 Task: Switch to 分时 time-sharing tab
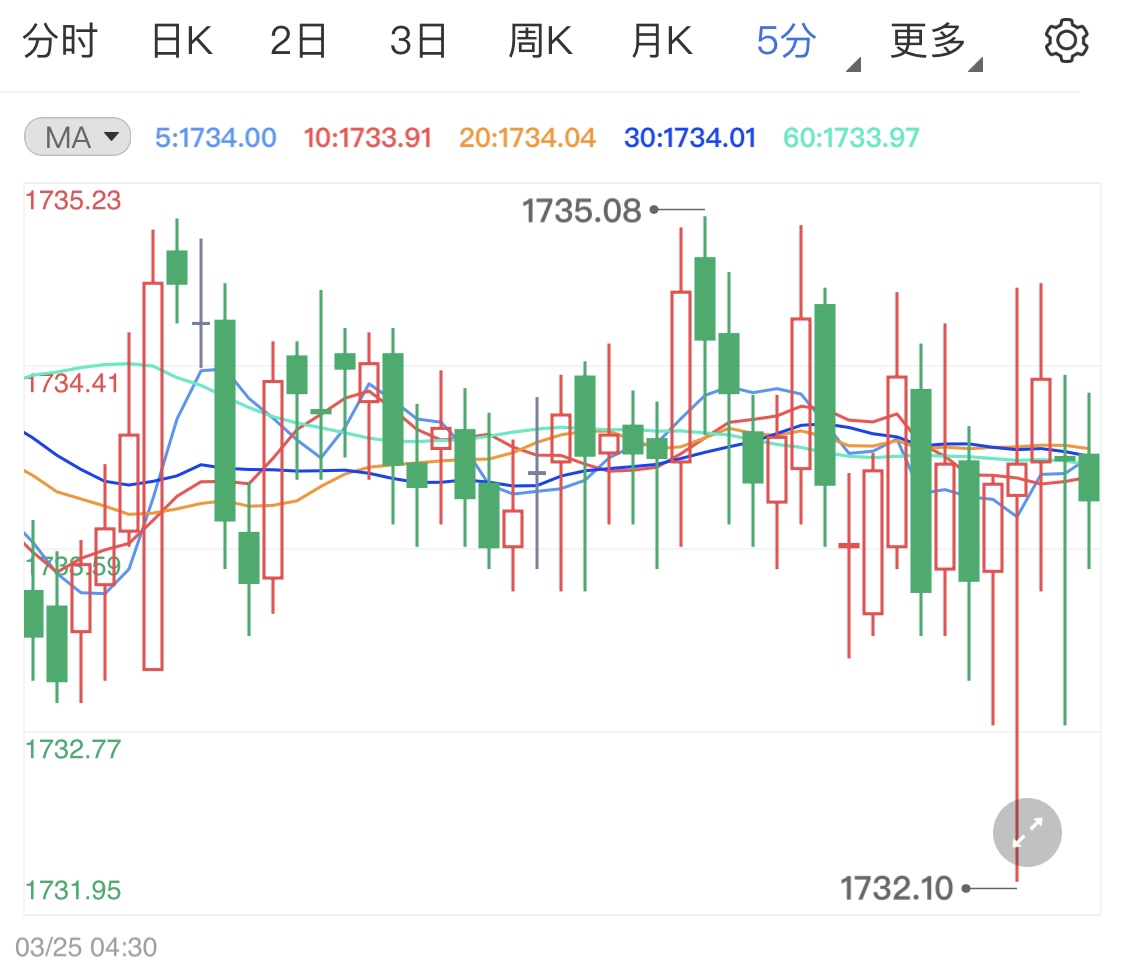point(60,41)
